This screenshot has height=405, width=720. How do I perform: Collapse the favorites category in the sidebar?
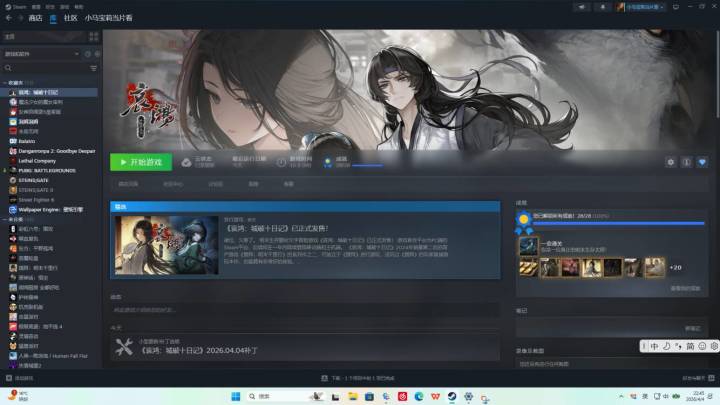[5, 83]
